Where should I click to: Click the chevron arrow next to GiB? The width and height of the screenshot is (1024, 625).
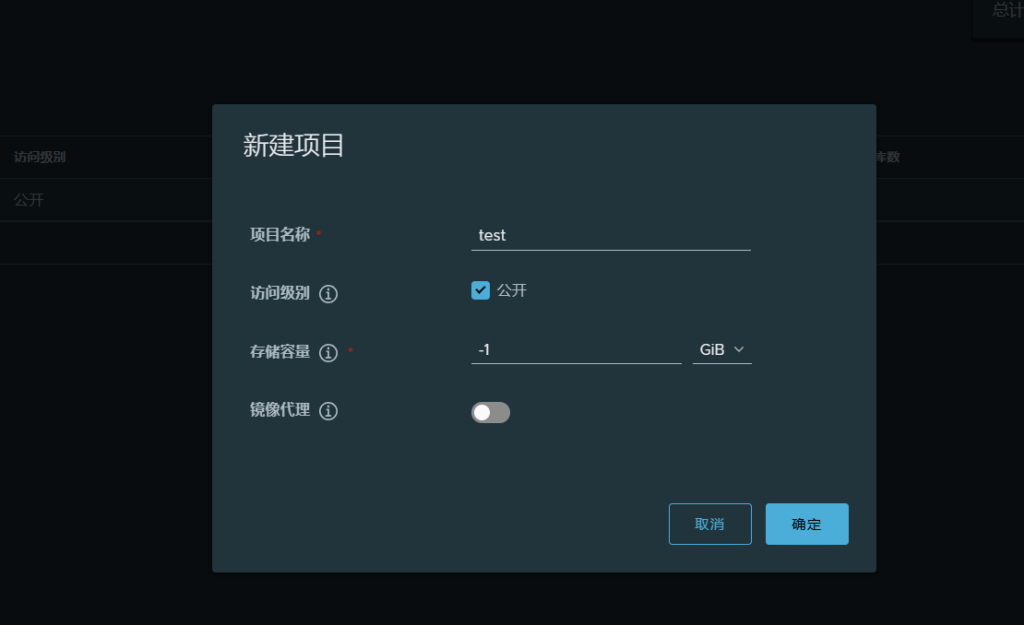pos(740,350)
